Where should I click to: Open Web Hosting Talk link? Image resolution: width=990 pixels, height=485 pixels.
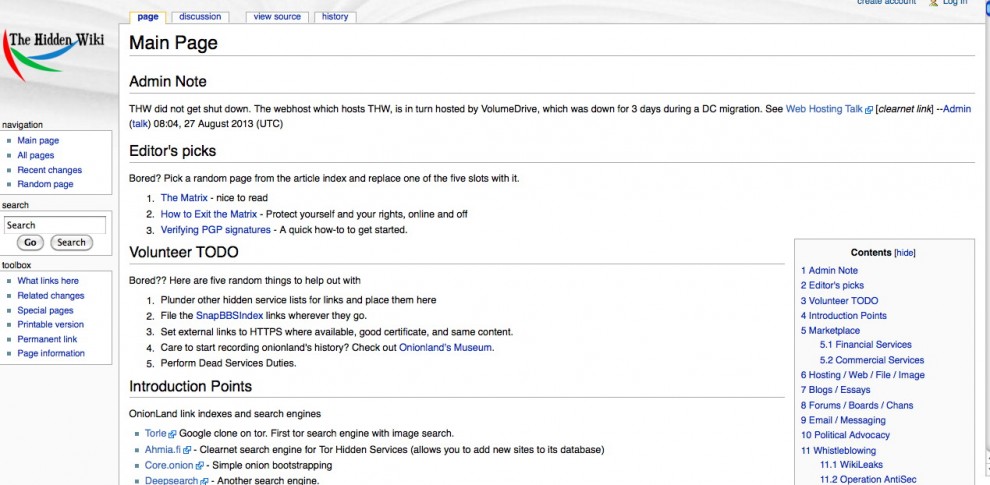tap(824, 109)
